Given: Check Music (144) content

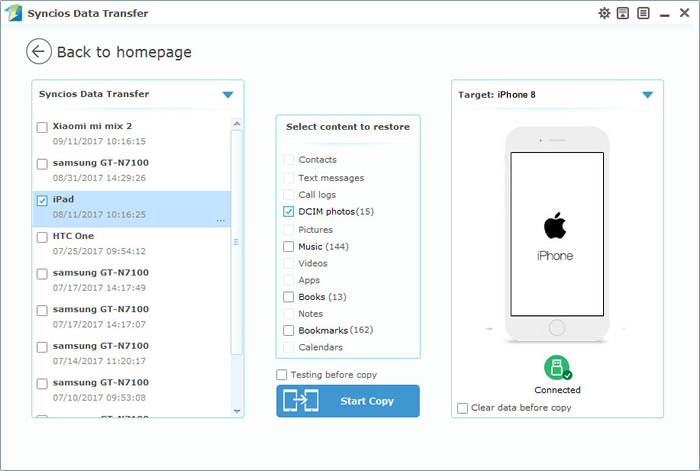Looking at the screenshot, I should (288, 246).
